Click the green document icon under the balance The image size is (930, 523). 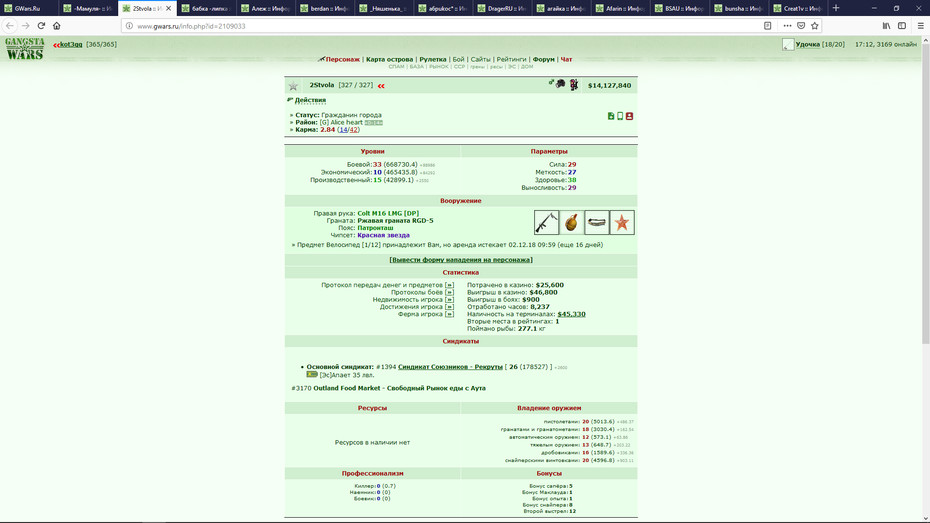[x=611, y=116]
